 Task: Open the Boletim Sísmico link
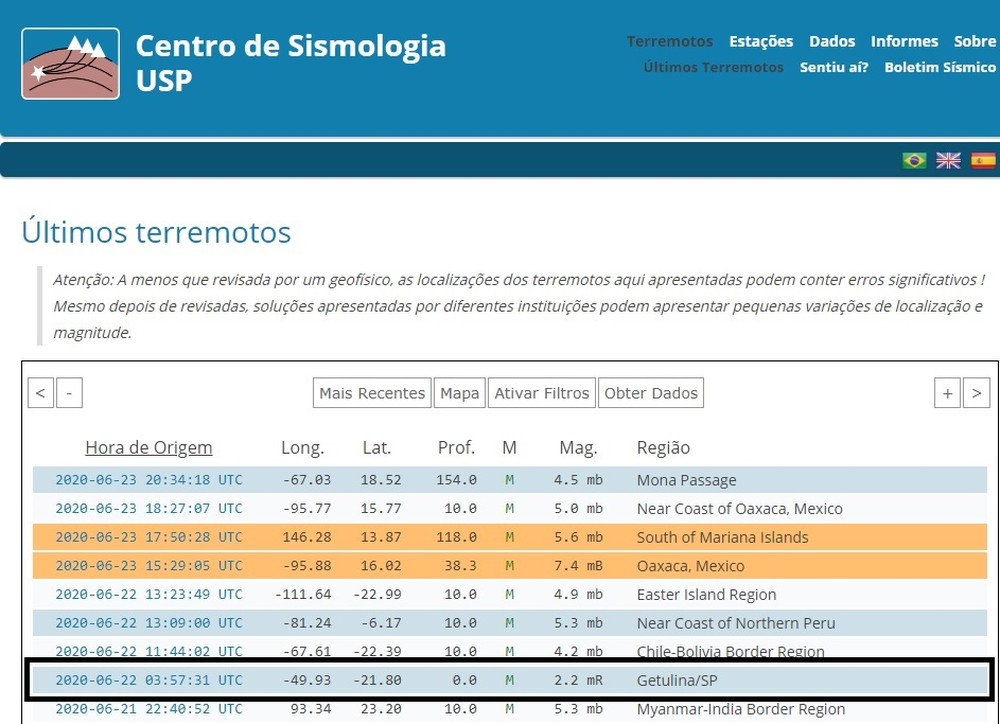click(940, 67)
